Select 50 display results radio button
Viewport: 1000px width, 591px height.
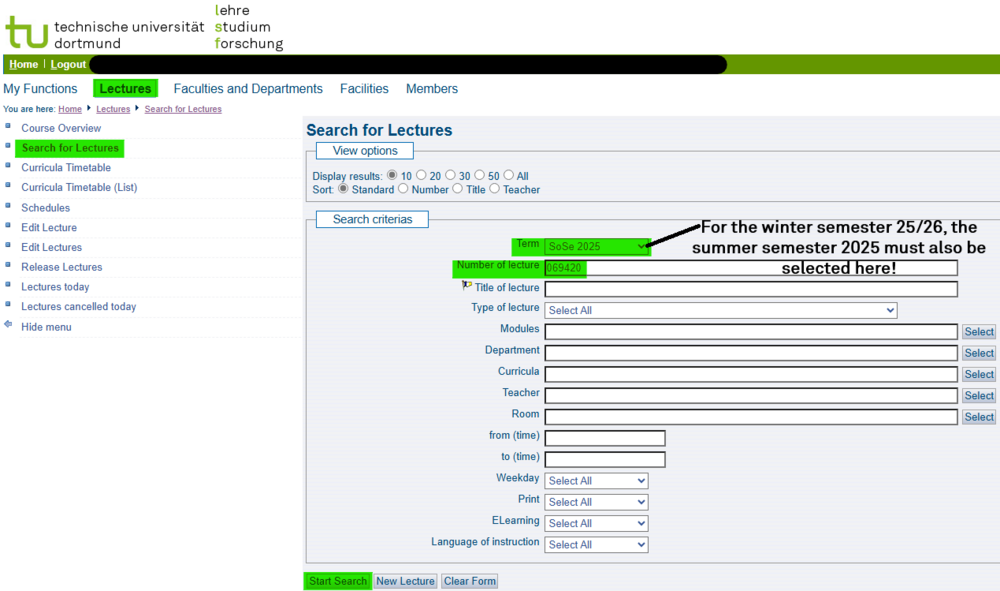[480, 175]
